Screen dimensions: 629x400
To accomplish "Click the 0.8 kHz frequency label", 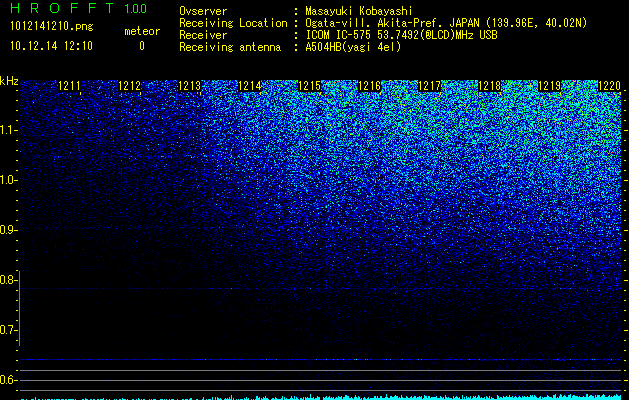I will [8, 280].
